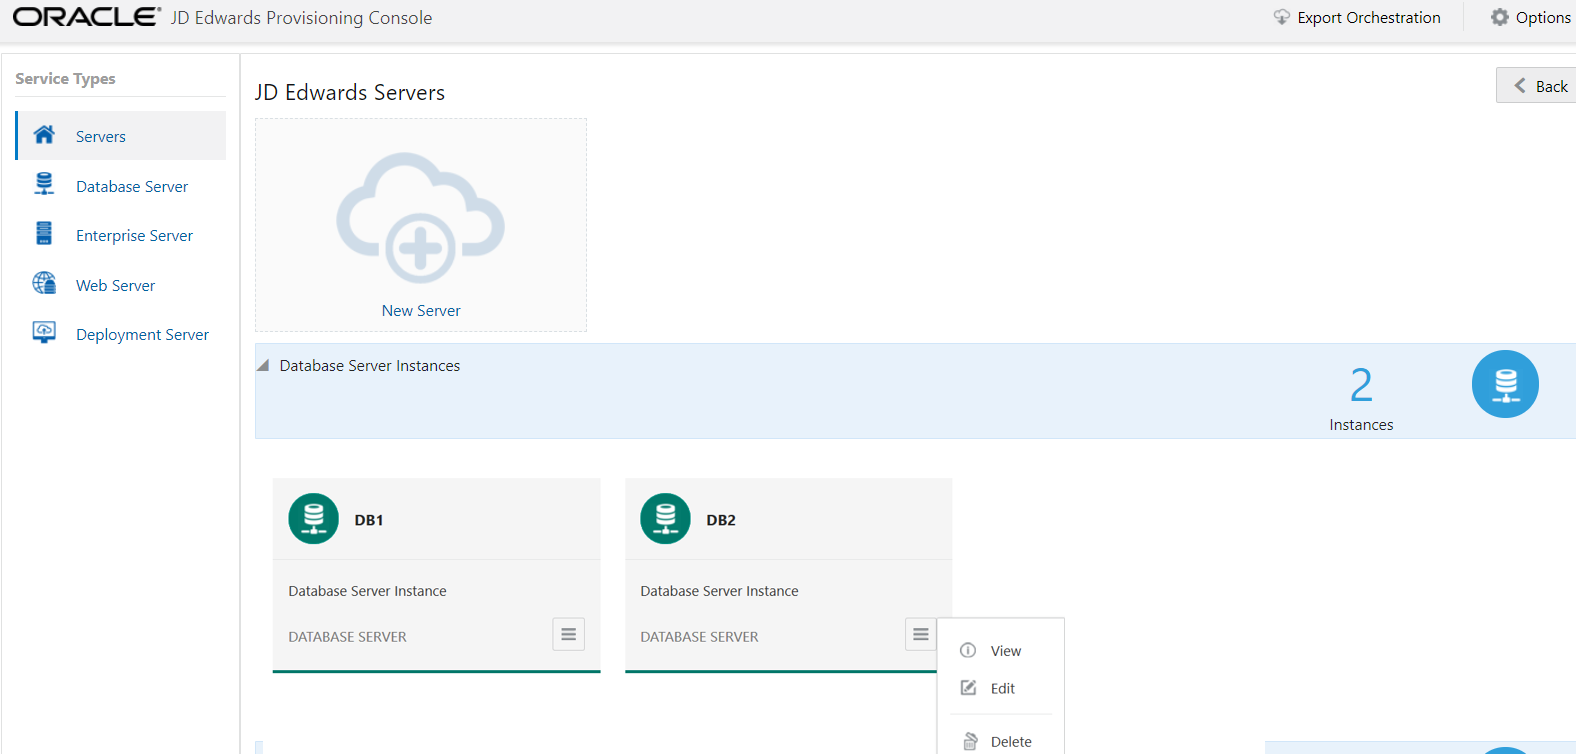Click the Options label in header
The width and height of the screenshot is (1576, 754).
[x=1543, y=18]
